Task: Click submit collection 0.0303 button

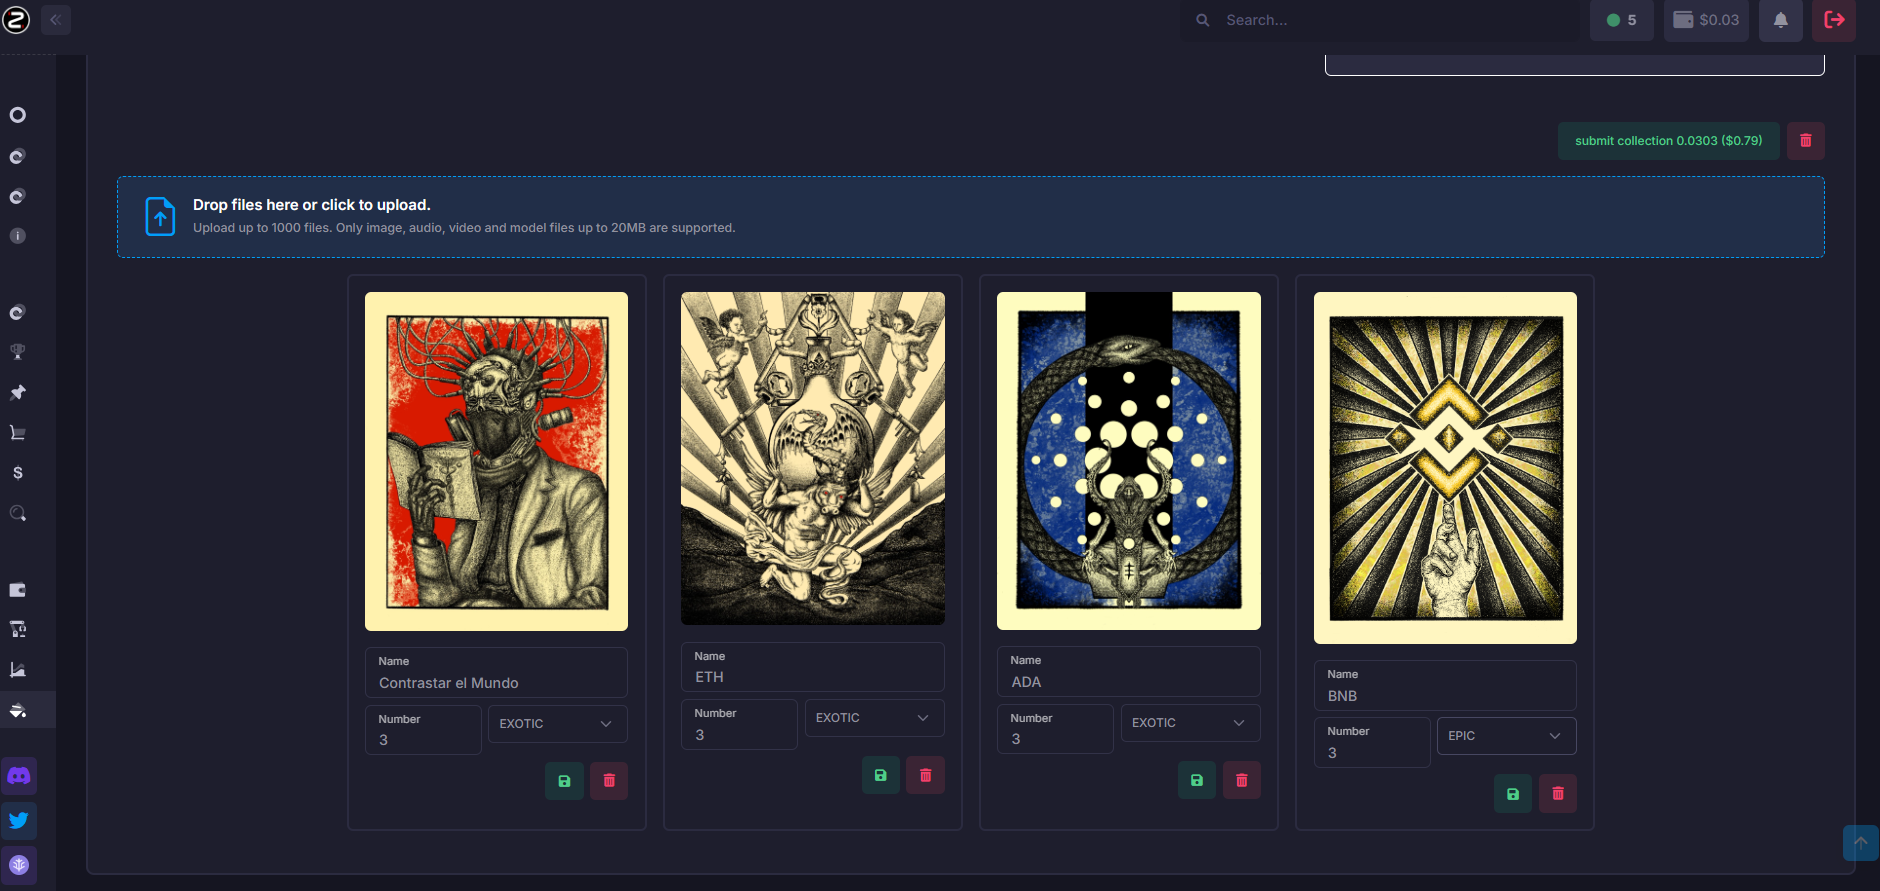Action: pyautogui.click(x=1668, y=141)
